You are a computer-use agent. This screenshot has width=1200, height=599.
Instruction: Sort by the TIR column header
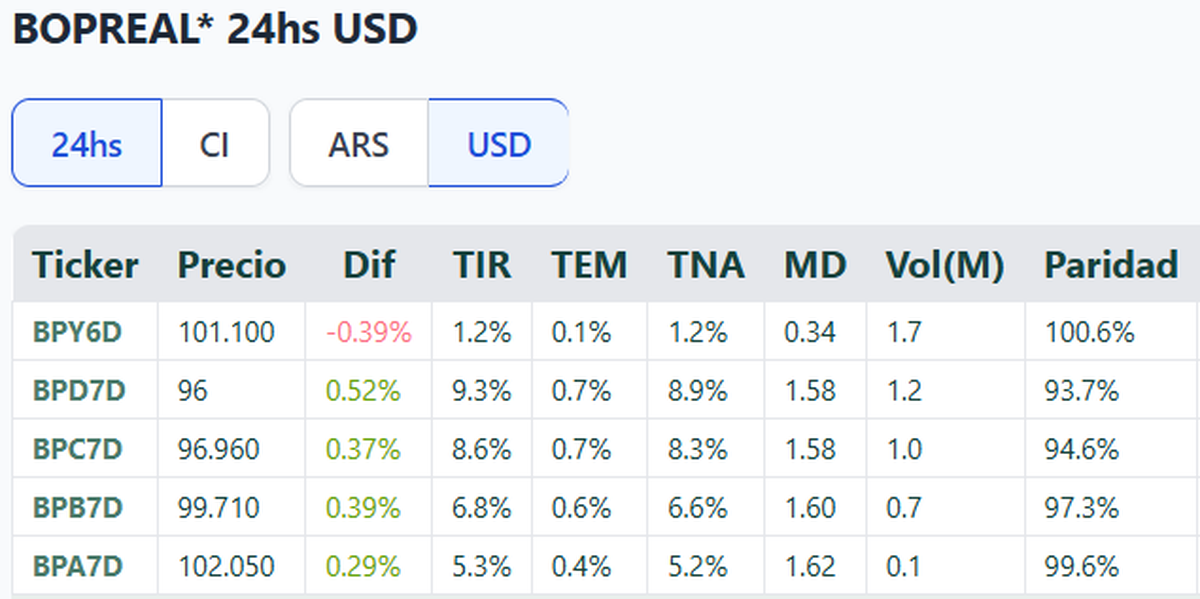coord(481,265)
